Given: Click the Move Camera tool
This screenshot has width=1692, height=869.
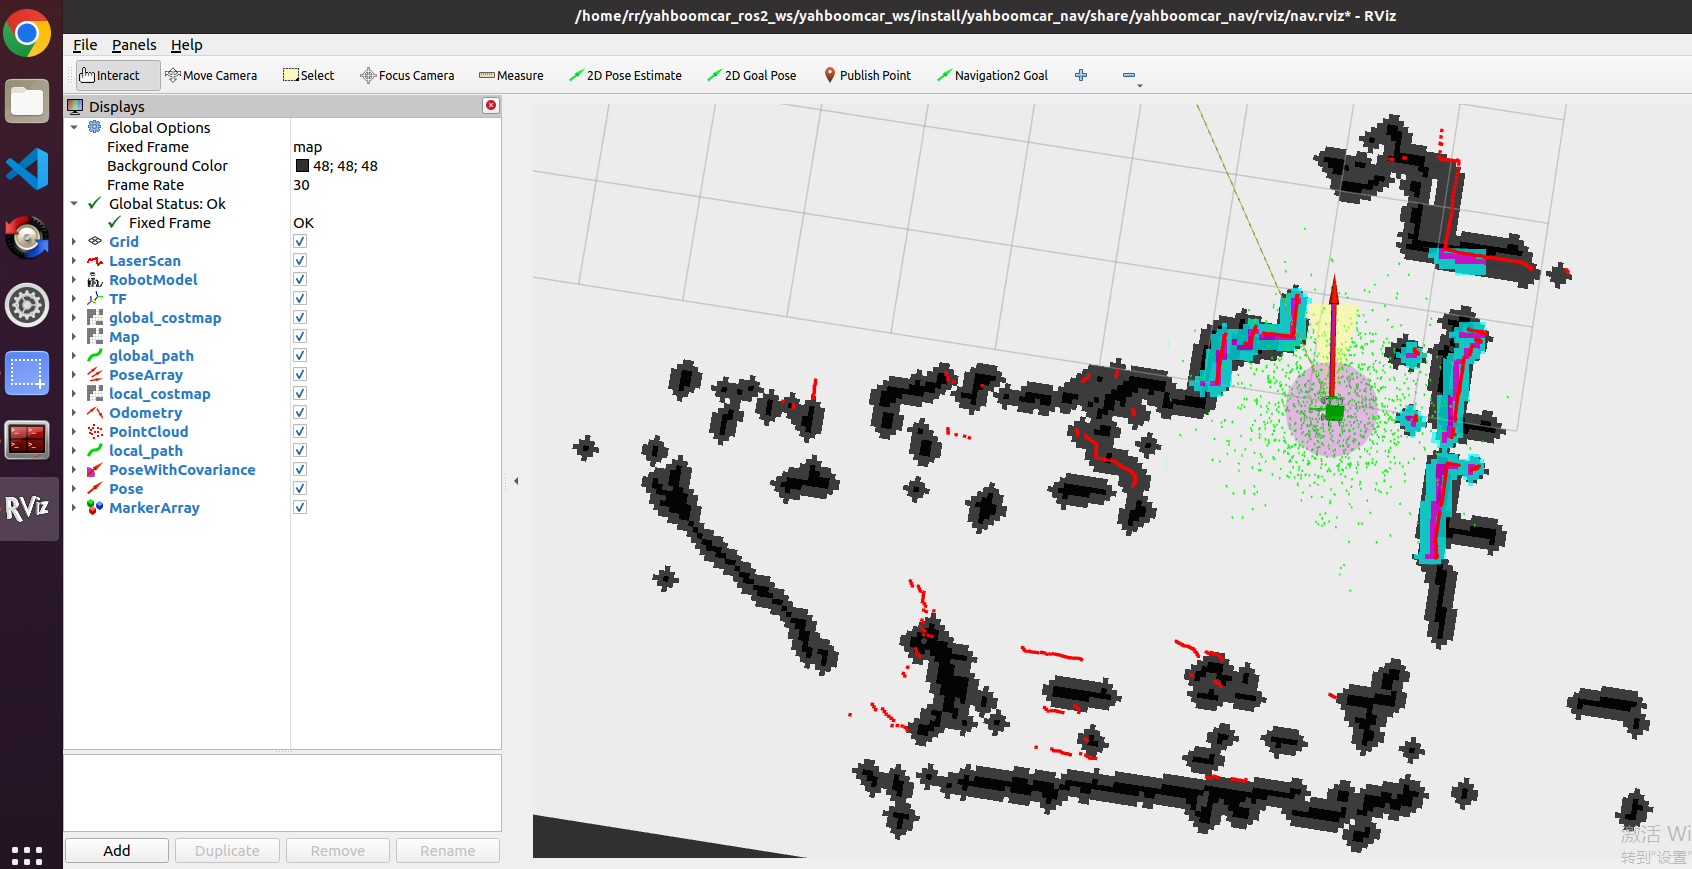Looking at the screenshot, I should tap(211, 75).
